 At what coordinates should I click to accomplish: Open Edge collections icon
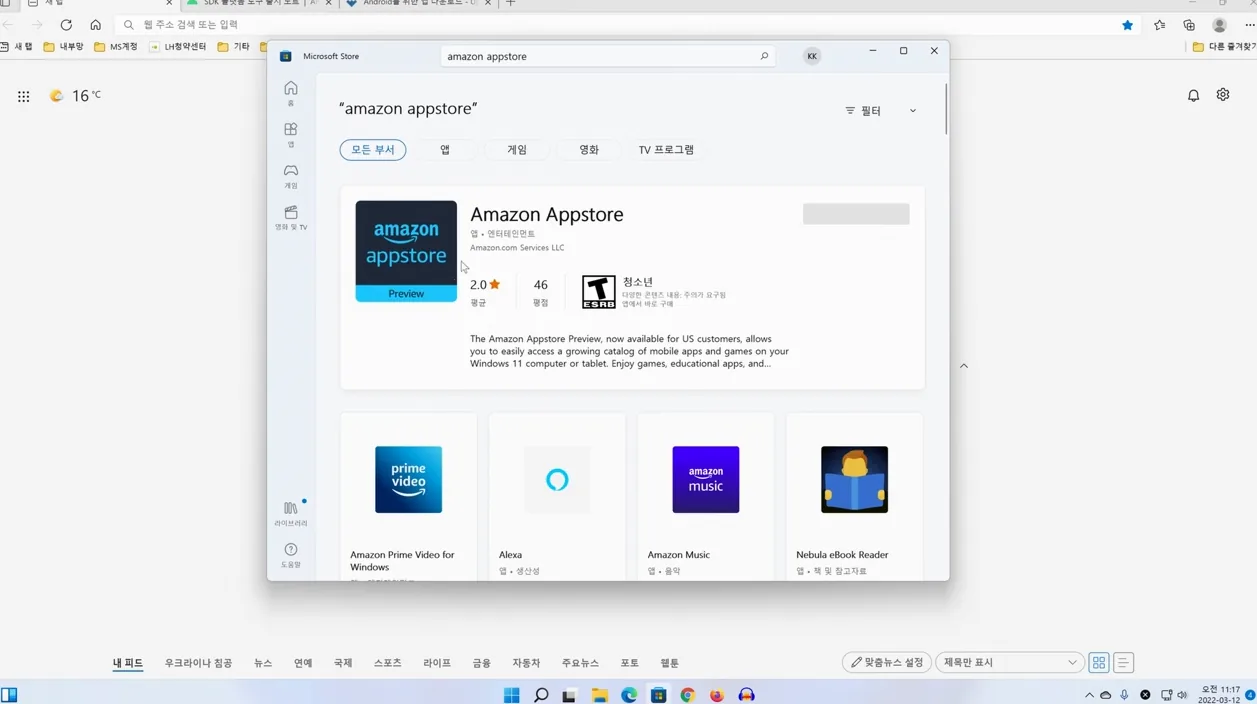[1189, 25]
